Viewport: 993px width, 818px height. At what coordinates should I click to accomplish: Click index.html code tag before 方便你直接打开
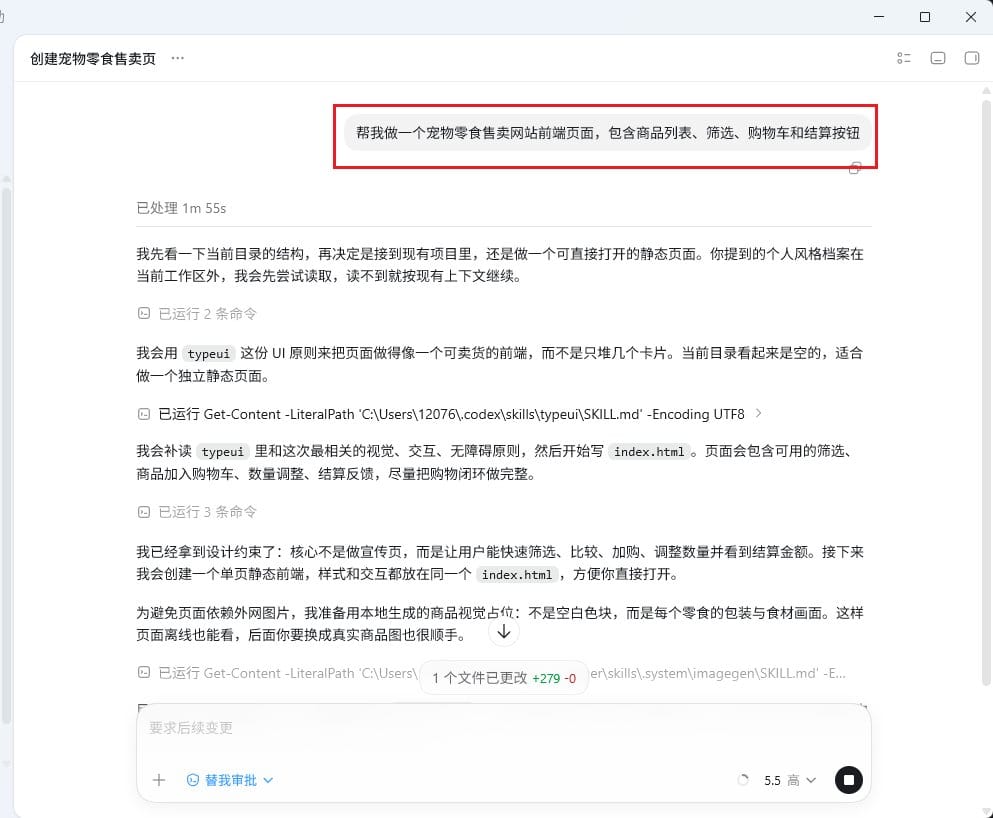pos(517,574)
